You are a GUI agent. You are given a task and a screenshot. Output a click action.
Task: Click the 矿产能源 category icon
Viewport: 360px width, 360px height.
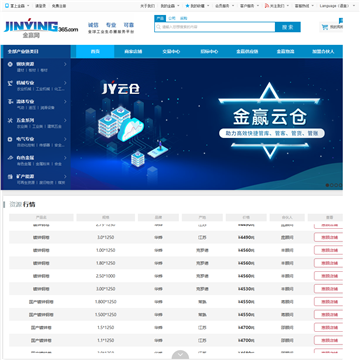pos(10,176)
